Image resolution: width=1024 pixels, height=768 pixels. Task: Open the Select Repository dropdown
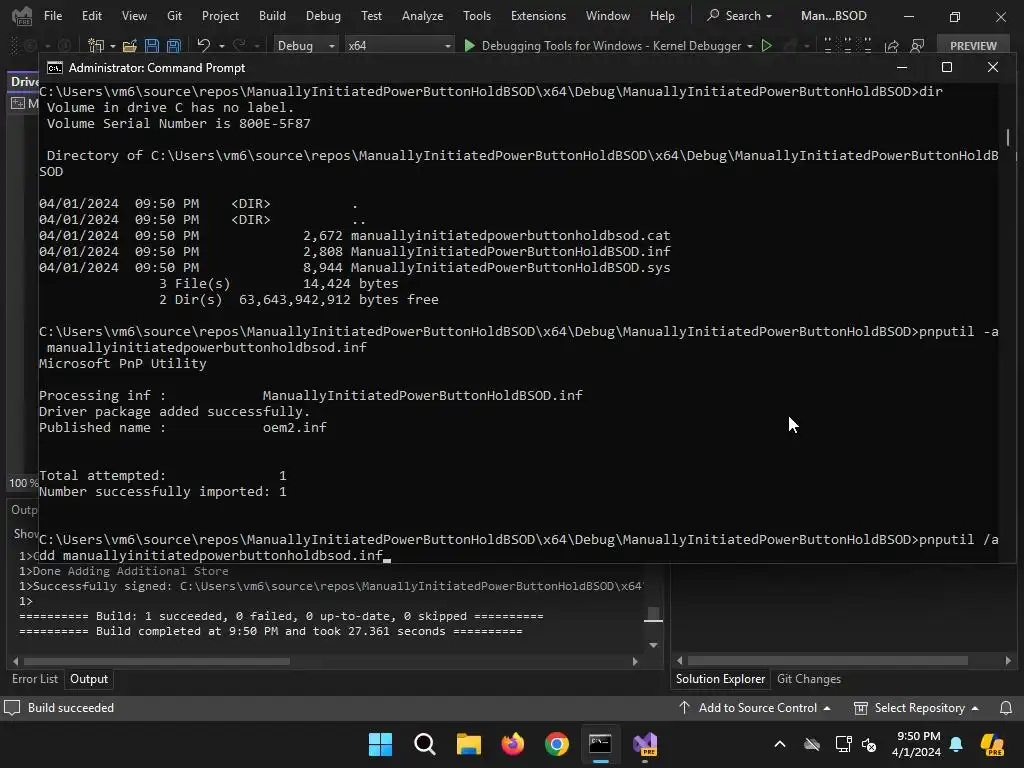pos(916,708)
